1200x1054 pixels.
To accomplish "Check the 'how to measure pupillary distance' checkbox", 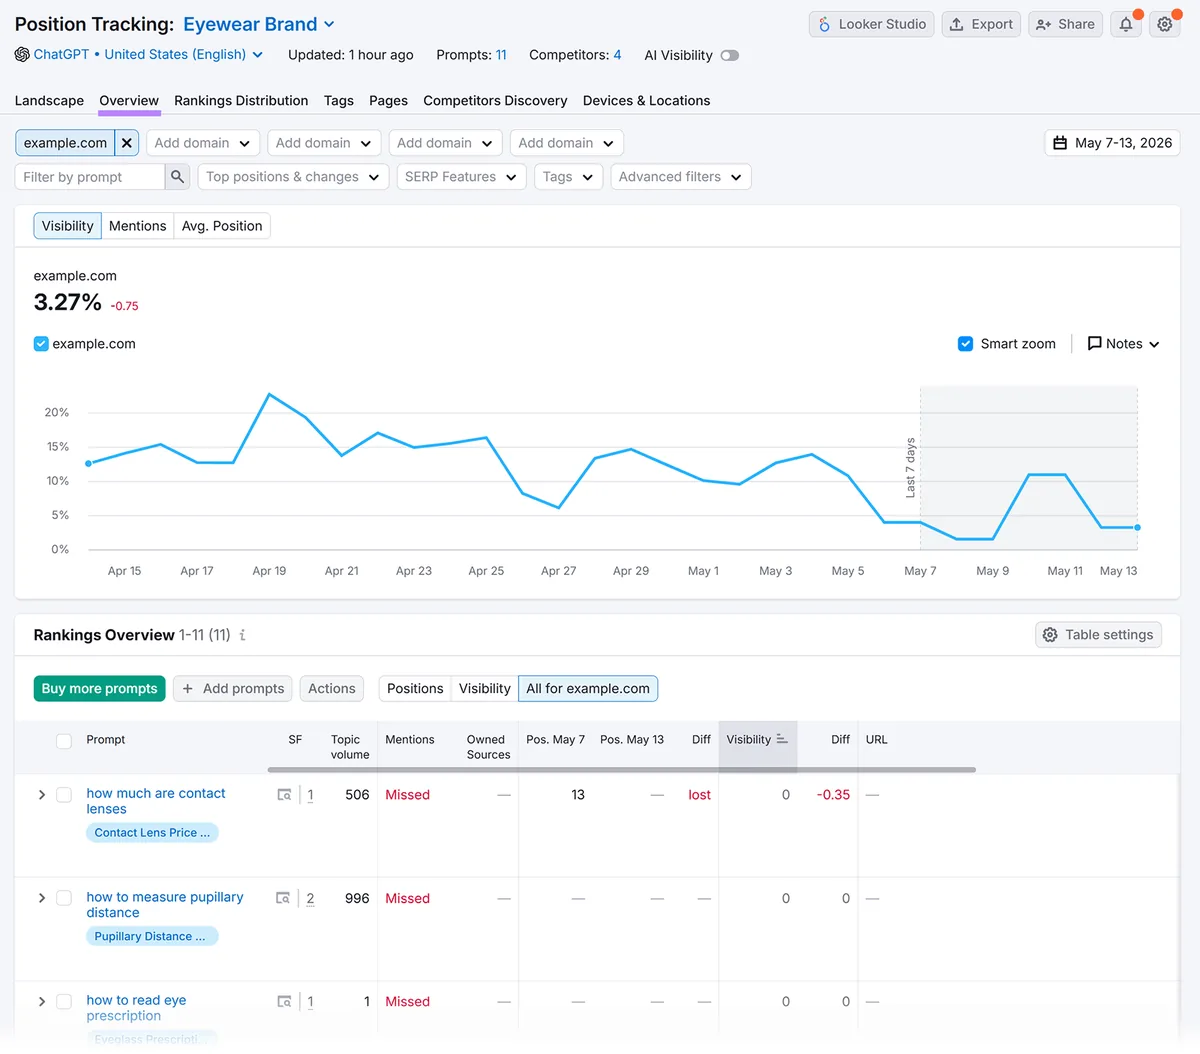I will tap(64, 898).
